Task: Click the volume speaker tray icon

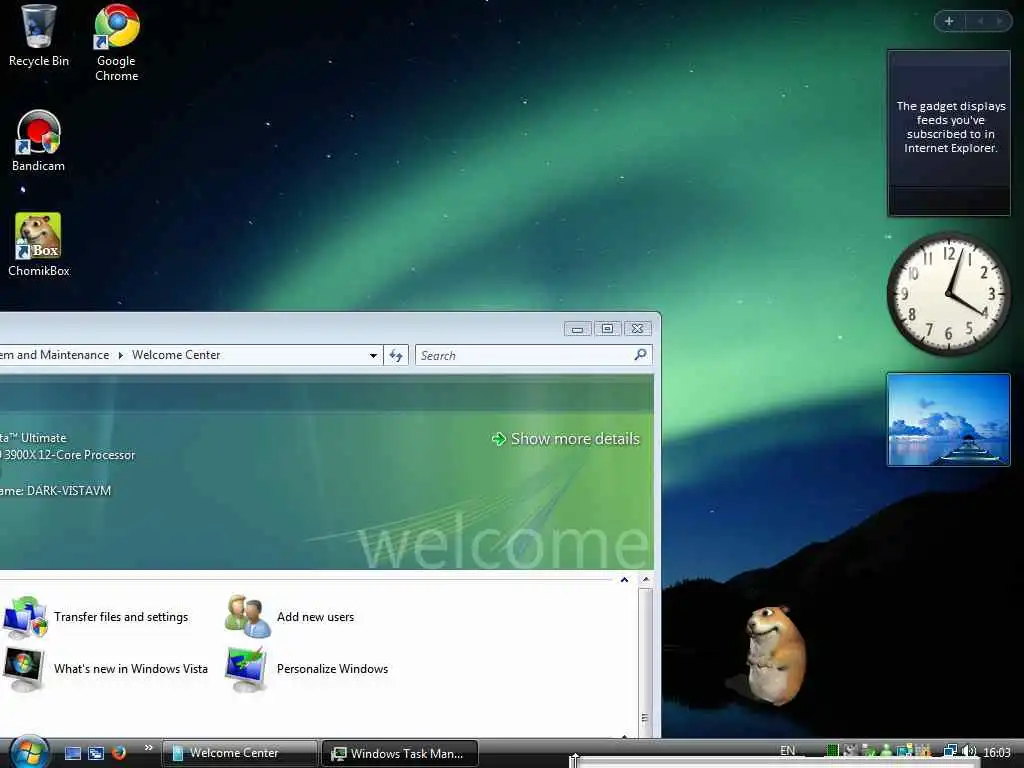Action: pyautogui.click(x=969, y=752)
